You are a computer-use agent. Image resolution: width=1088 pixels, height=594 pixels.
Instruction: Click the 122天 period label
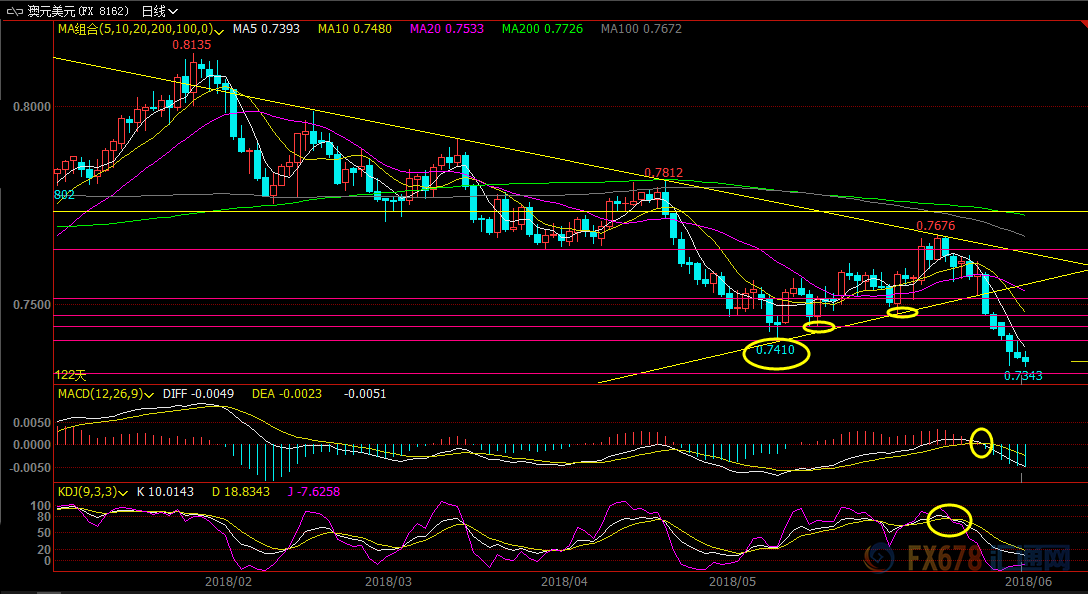70,375
